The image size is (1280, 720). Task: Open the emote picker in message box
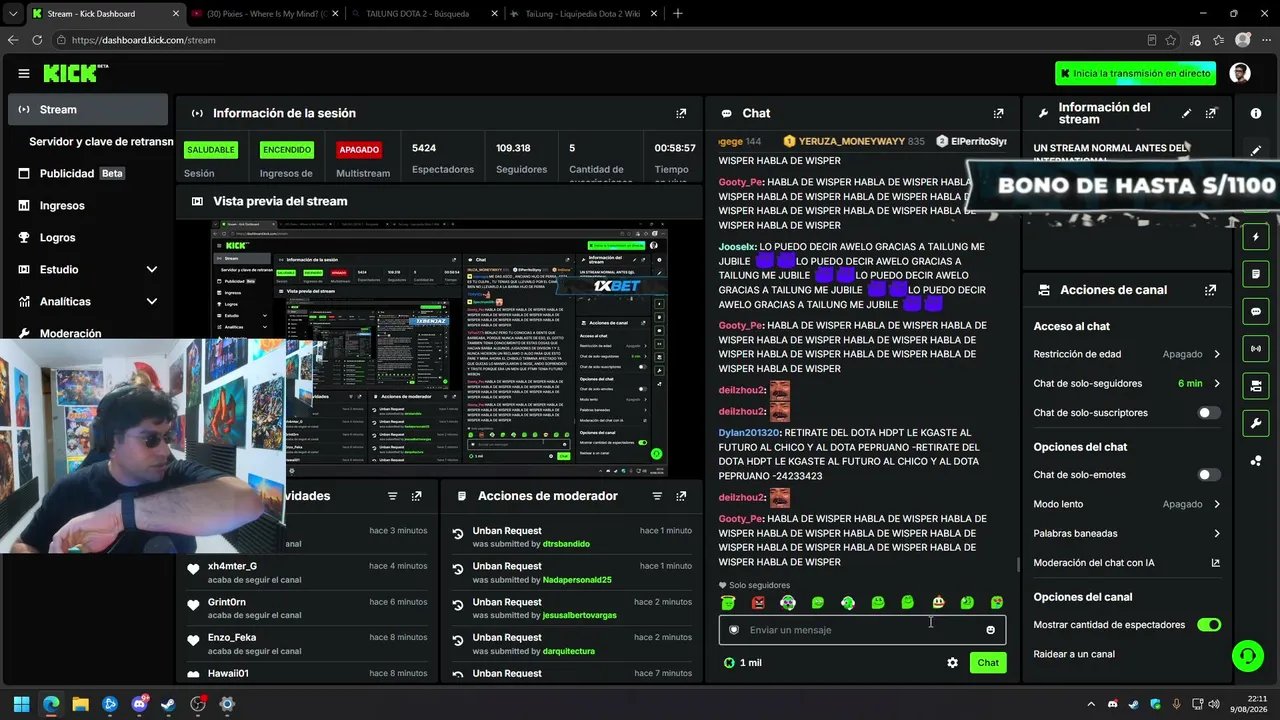(990, 630)
